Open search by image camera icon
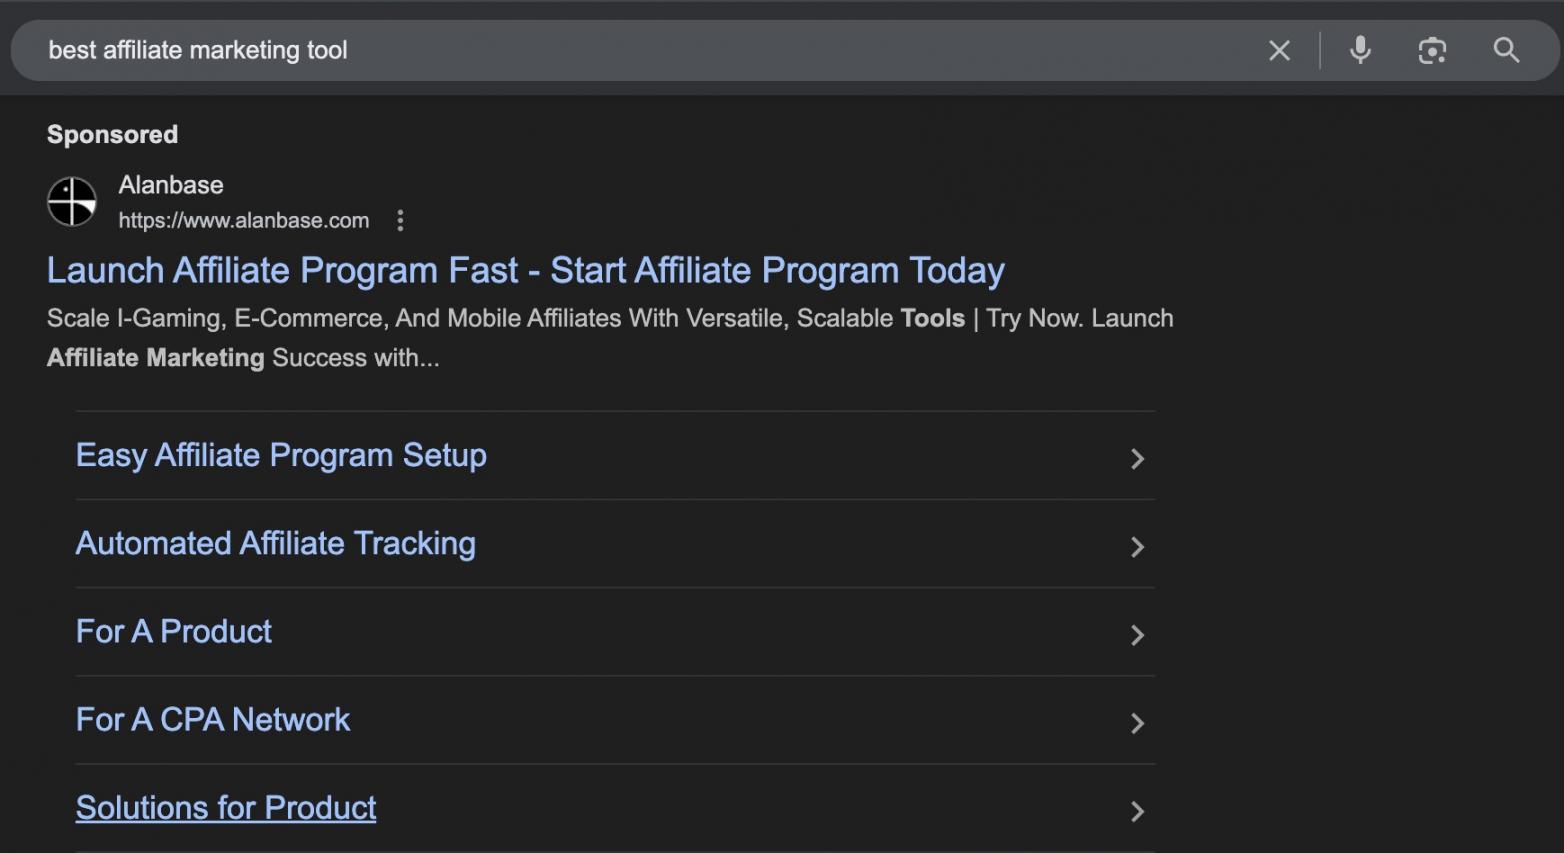 click(x=1432, y=51)
